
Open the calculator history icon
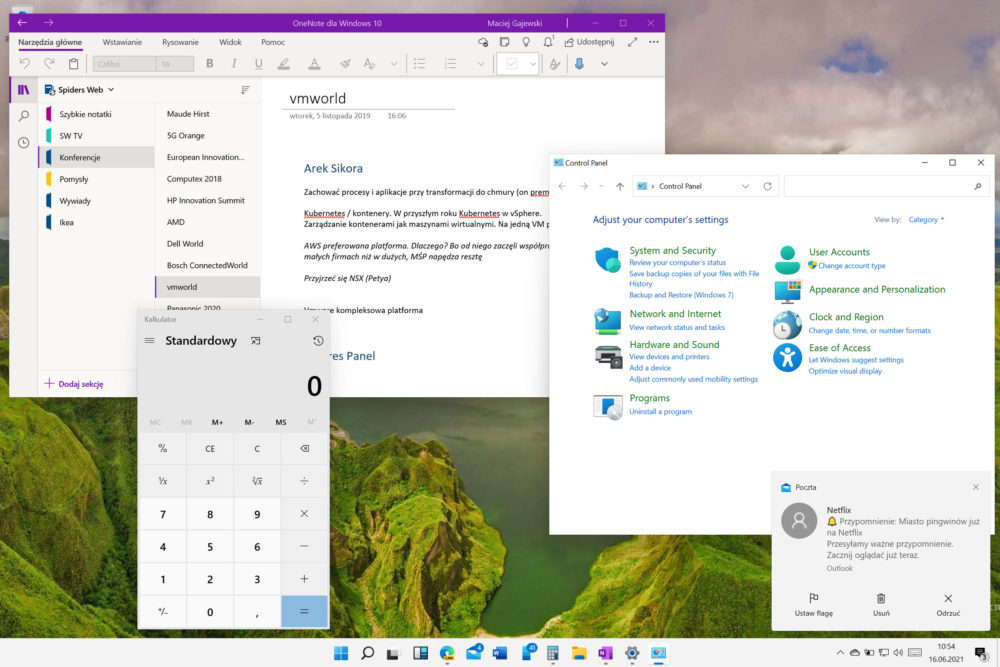click(x=318, y=341)
